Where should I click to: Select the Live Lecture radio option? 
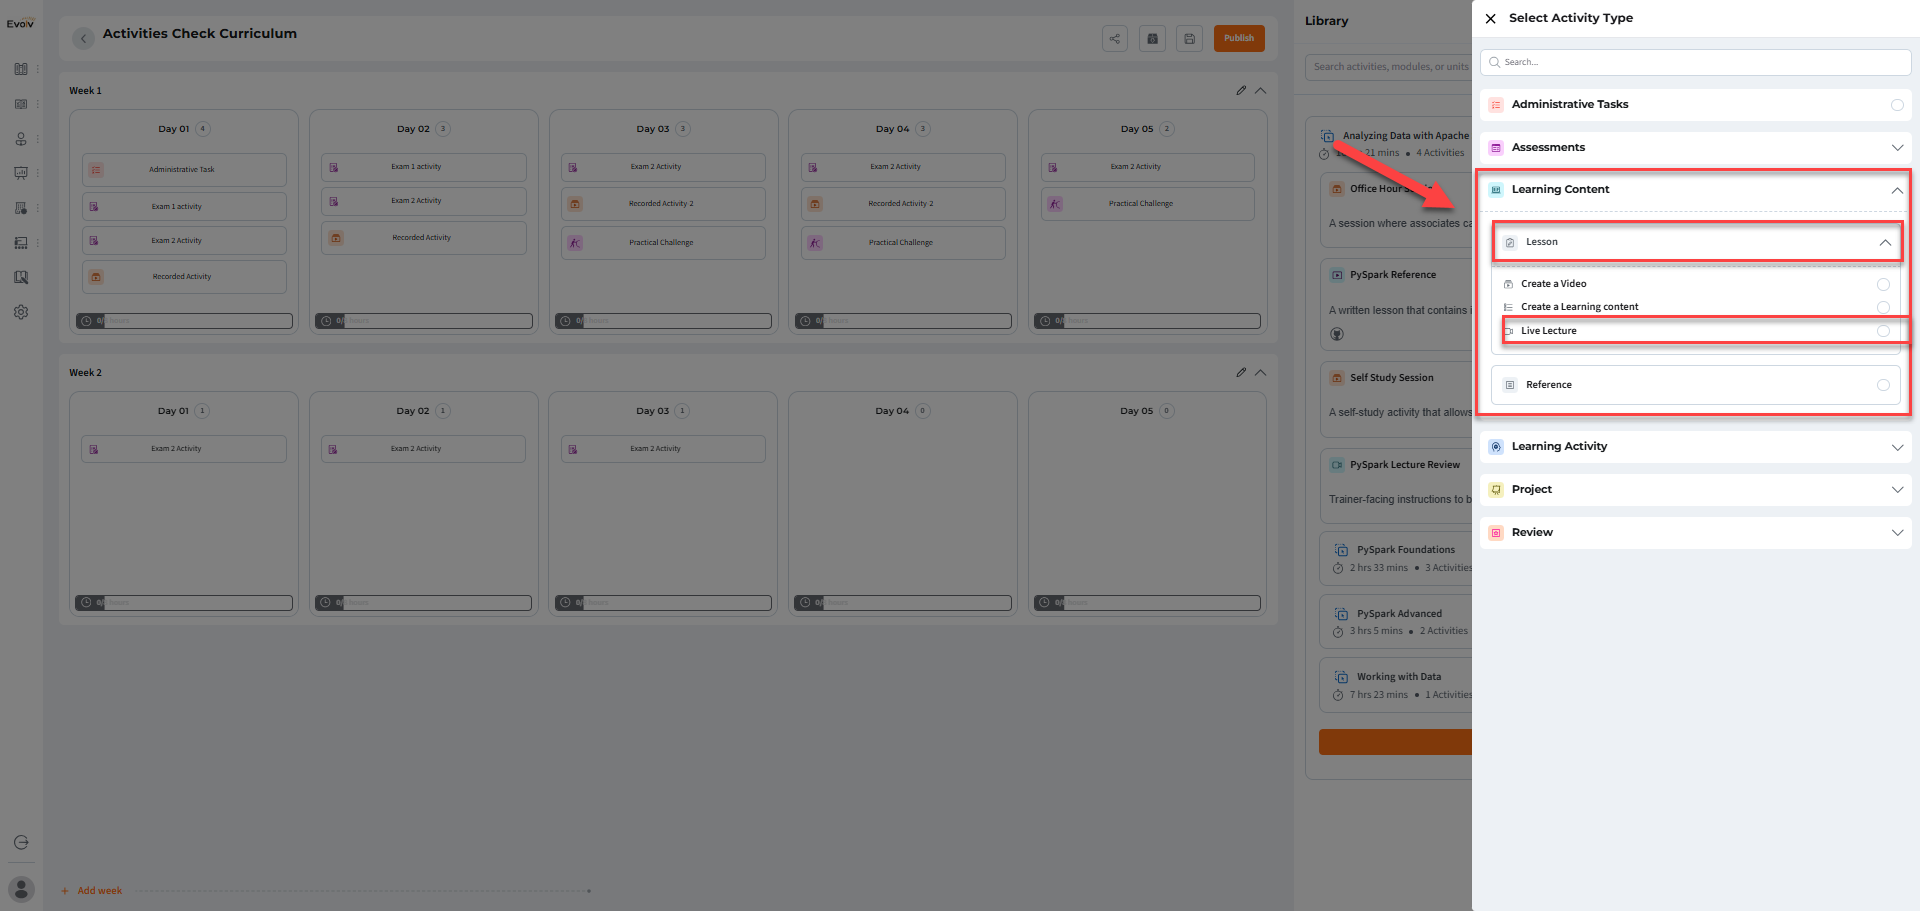[1883, 331]
